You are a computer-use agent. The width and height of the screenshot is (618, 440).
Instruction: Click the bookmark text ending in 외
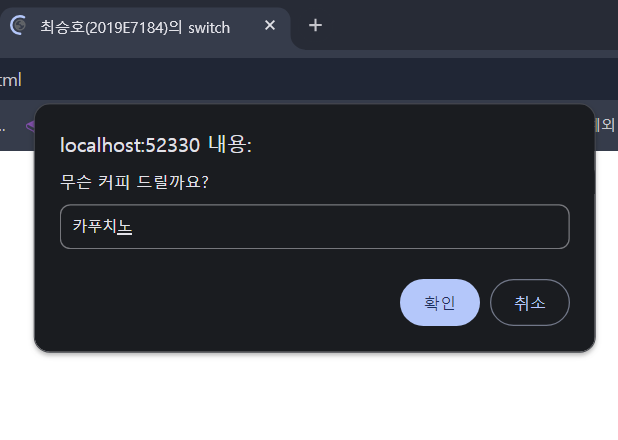pyautogui.click(x=605, y=125)
